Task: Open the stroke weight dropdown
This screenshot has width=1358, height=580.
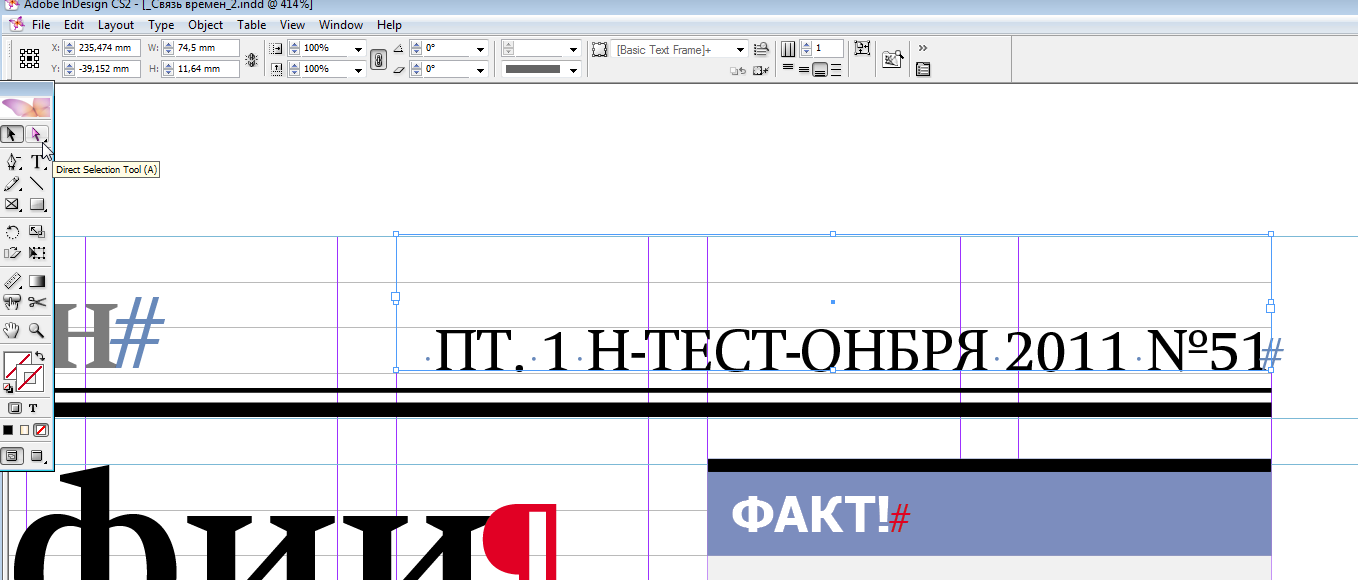Action: tap(573, 49)
